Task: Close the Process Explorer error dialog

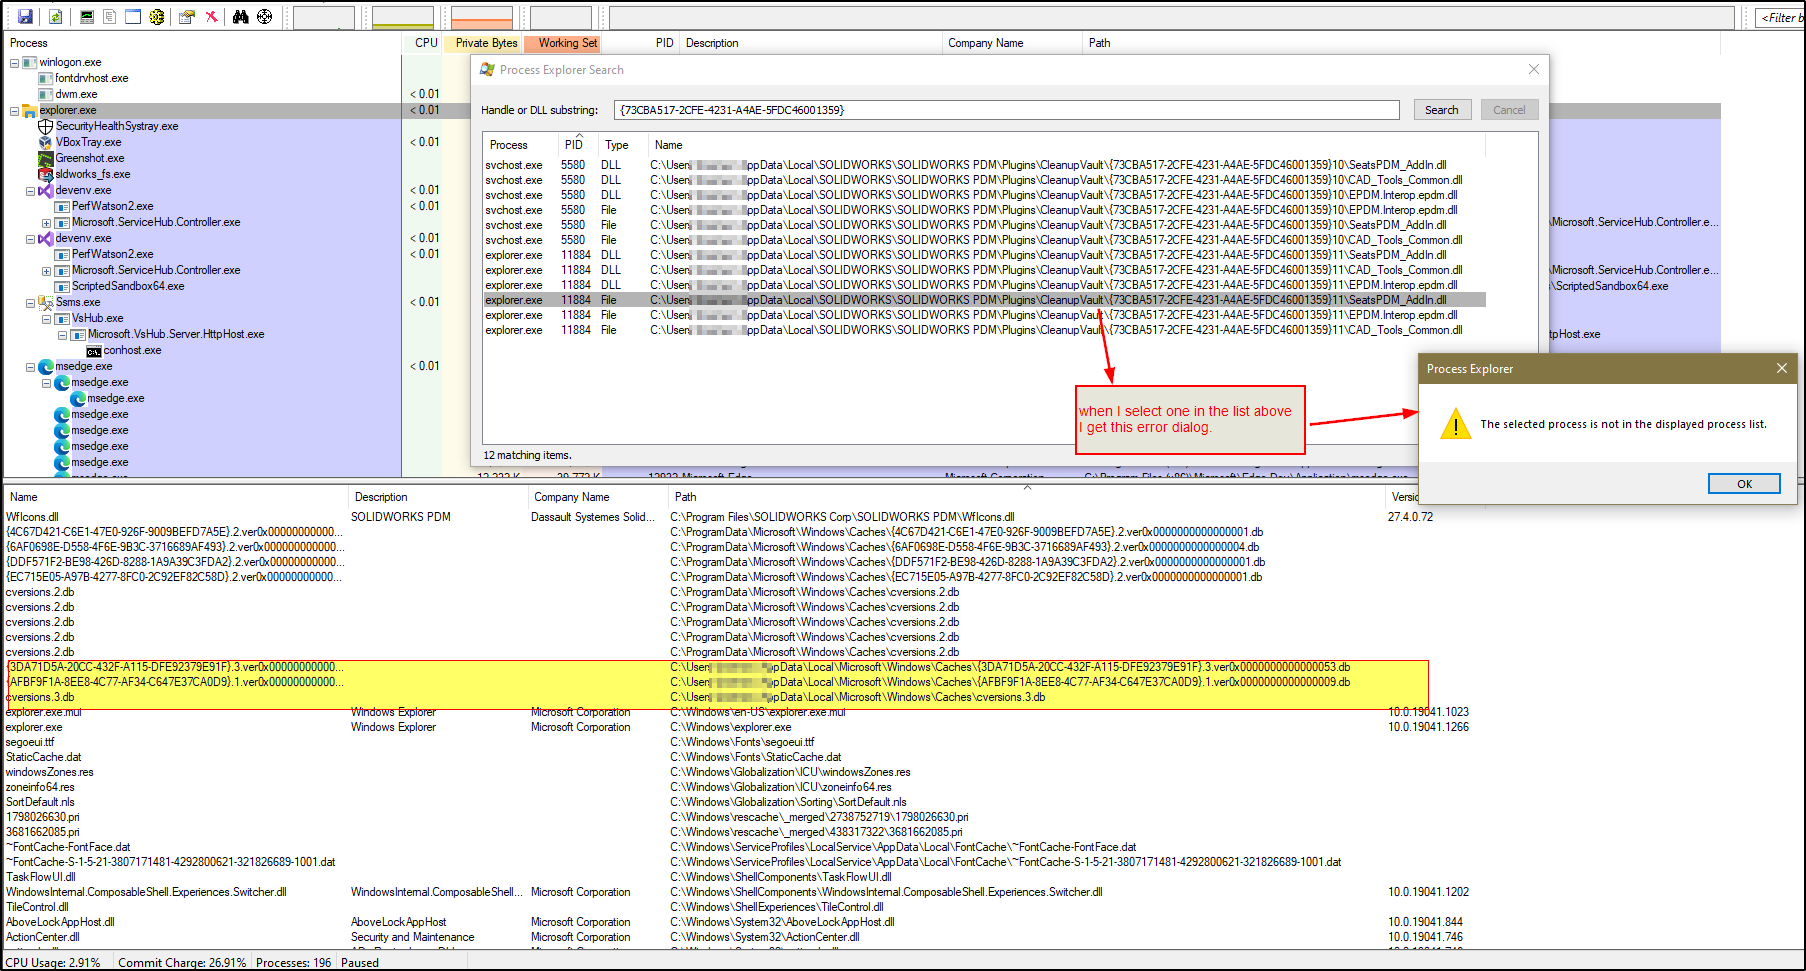Action: pos(1781,368)
